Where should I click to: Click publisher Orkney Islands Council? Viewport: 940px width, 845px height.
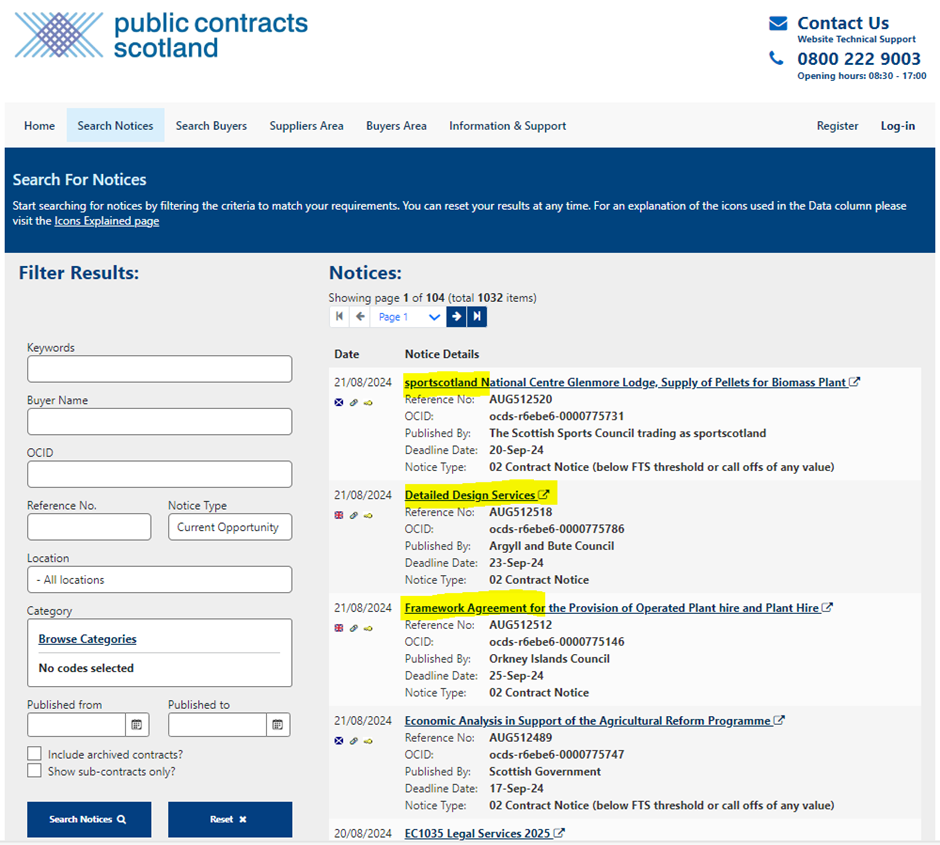click(549, 659)
